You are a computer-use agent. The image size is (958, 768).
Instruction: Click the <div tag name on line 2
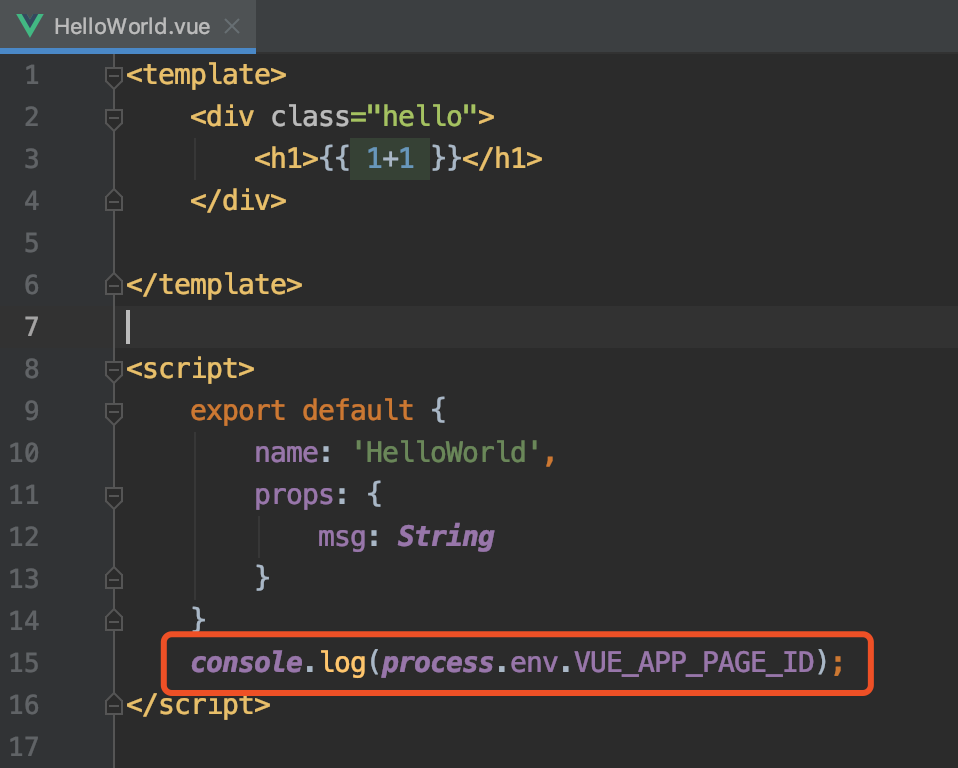click(222, 117)
